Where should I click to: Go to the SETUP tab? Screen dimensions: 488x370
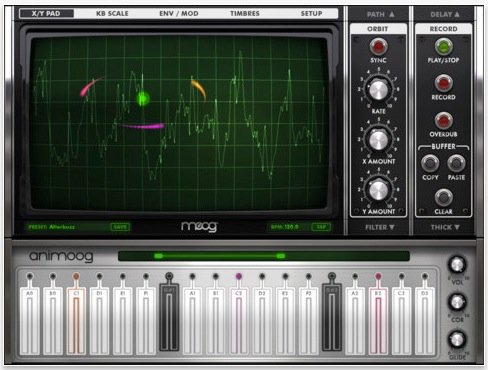pos(311,14)
